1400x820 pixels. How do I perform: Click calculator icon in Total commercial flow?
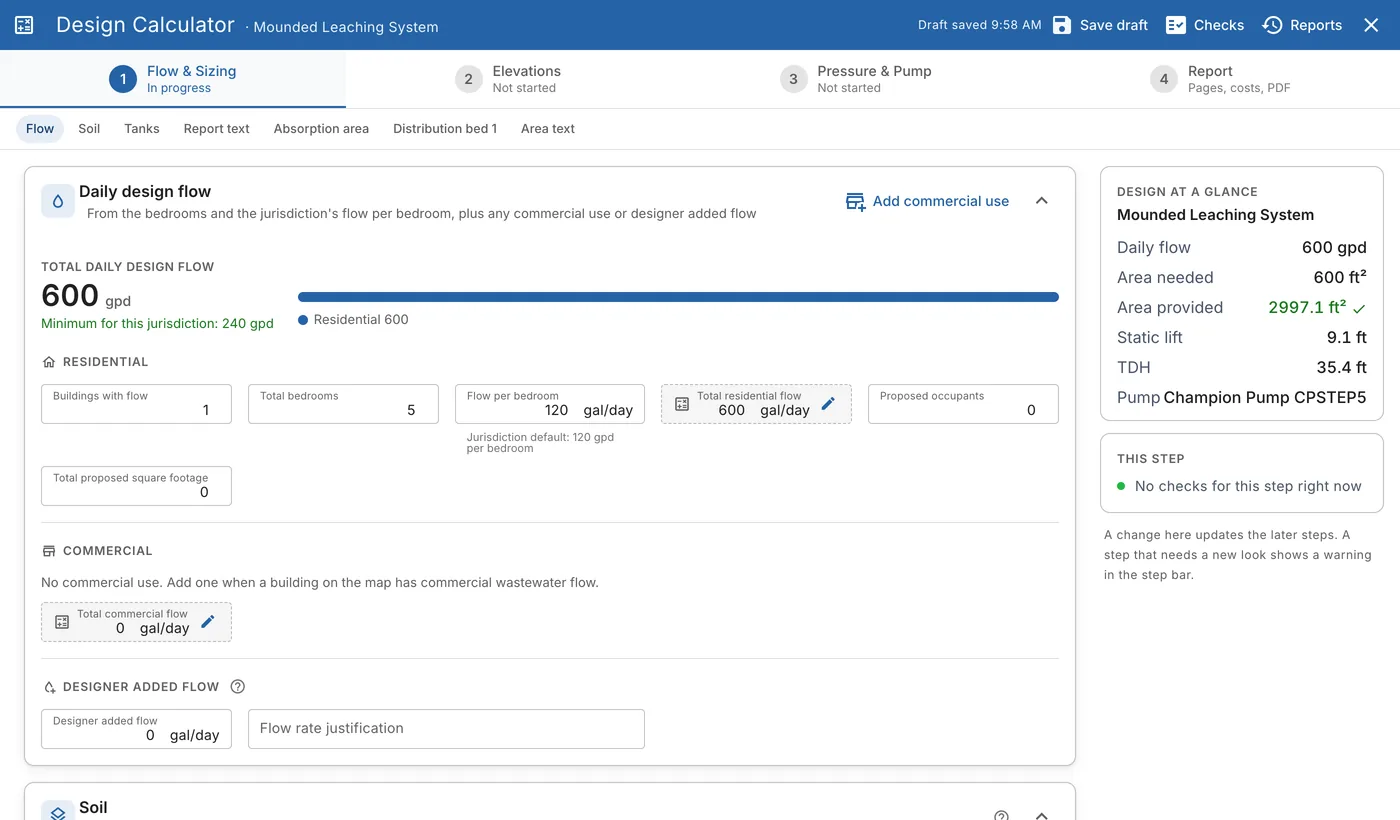click(x=62, y=622)
